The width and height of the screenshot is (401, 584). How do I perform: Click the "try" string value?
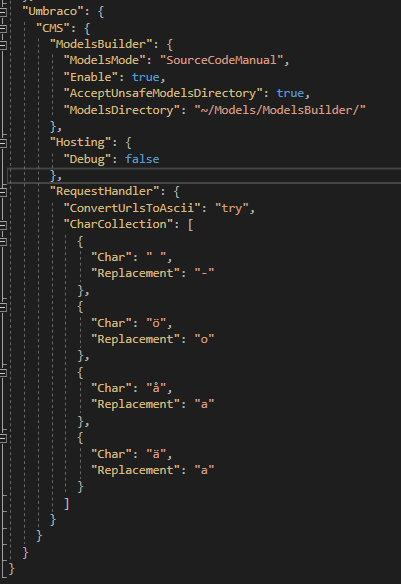pos(232,208)
